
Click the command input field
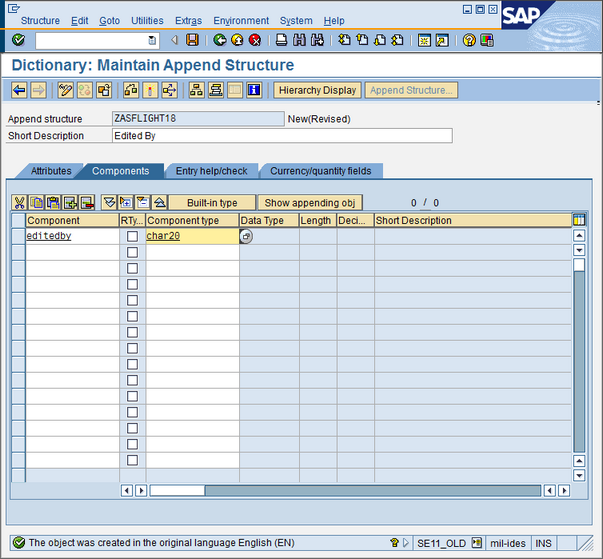tap(96, 40)
